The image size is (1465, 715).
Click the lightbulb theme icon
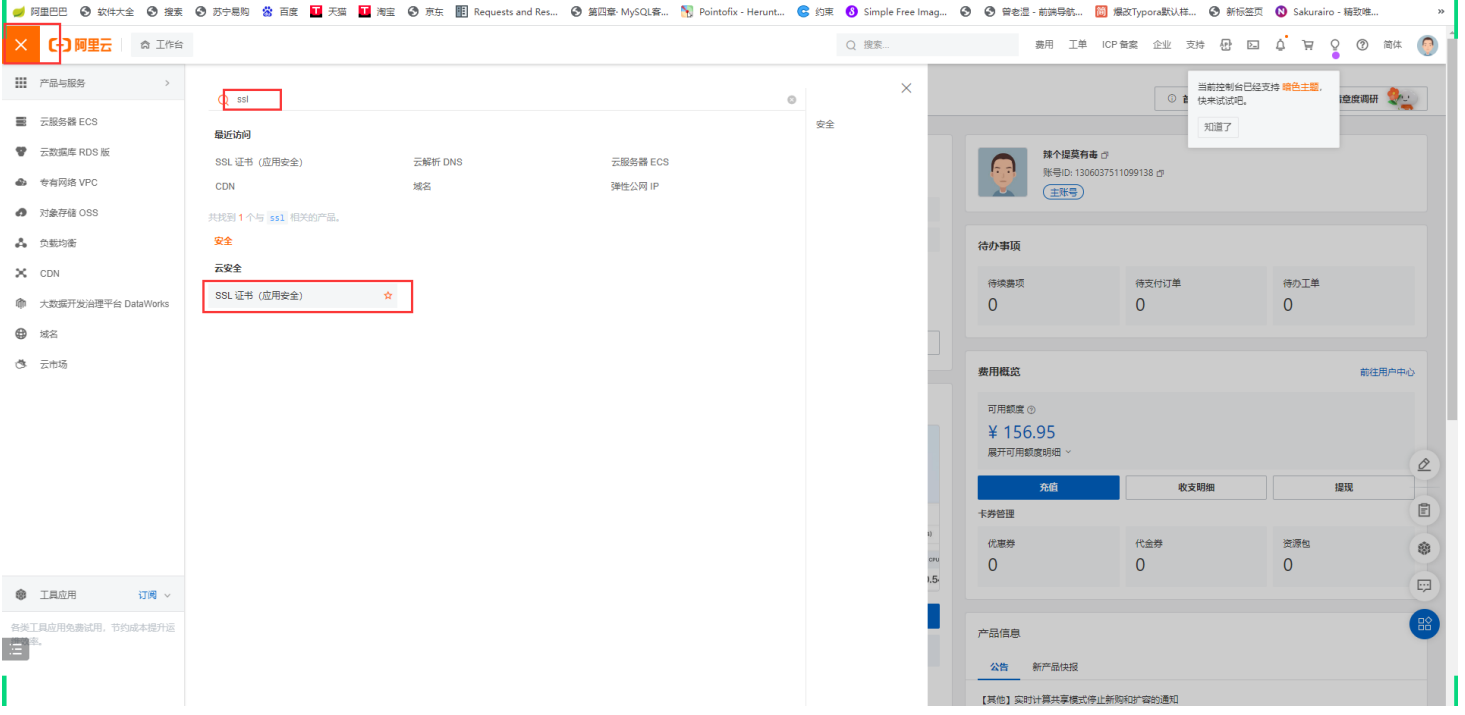pos(1334,45)
